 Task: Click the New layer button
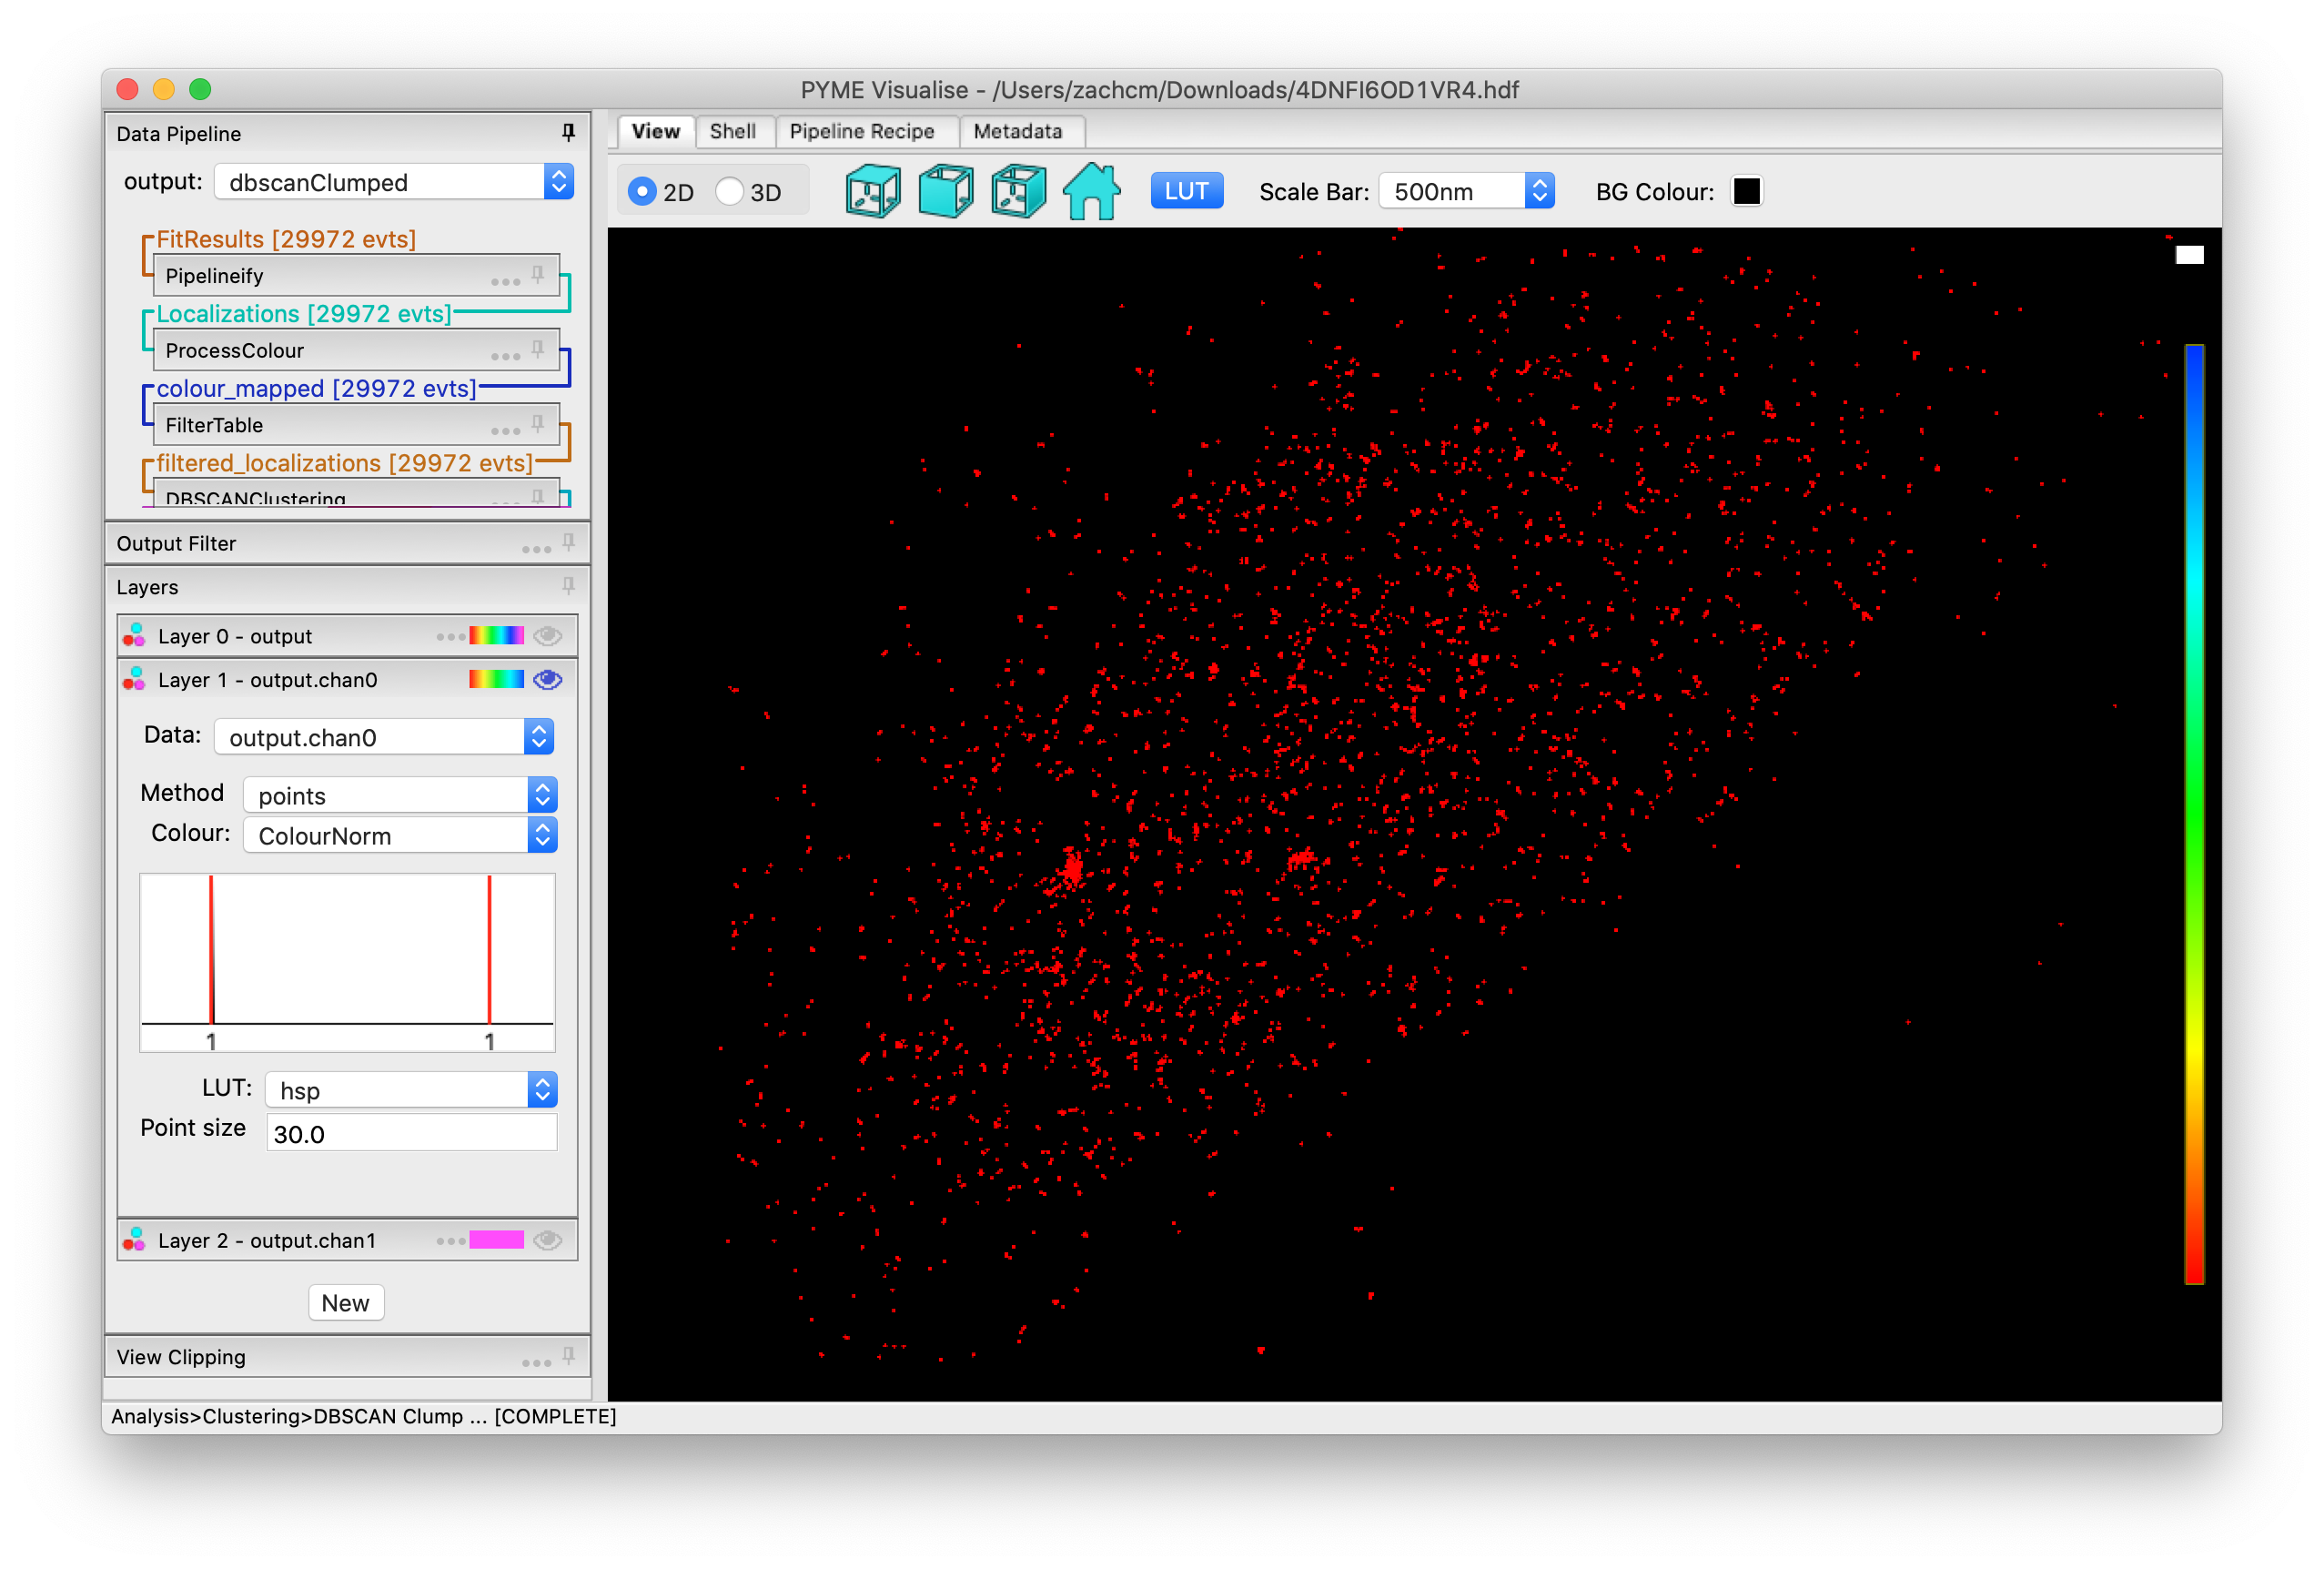345,1302
